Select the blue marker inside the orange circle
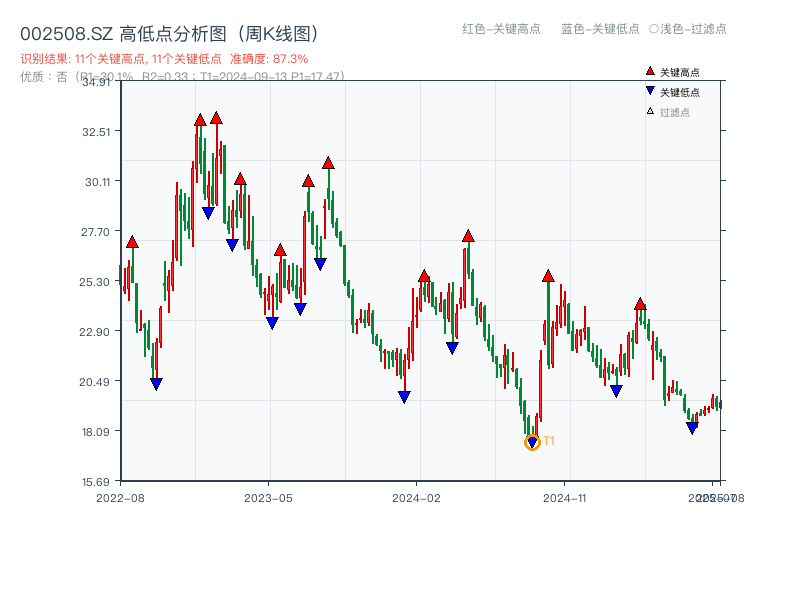The width and height of the screenshot is (800, 600). pyautogui.click(x=531, y=440)
